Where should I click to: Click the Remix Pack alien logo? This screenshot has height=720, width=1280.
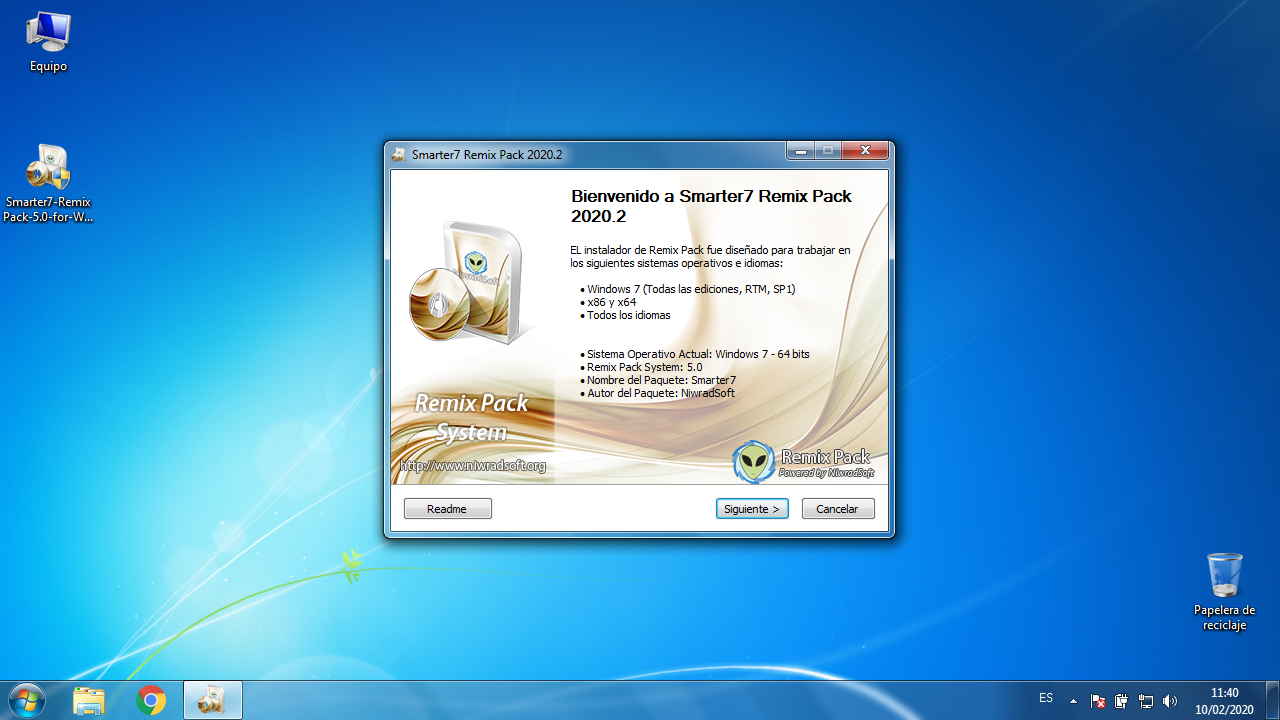(x=753, y=462)
